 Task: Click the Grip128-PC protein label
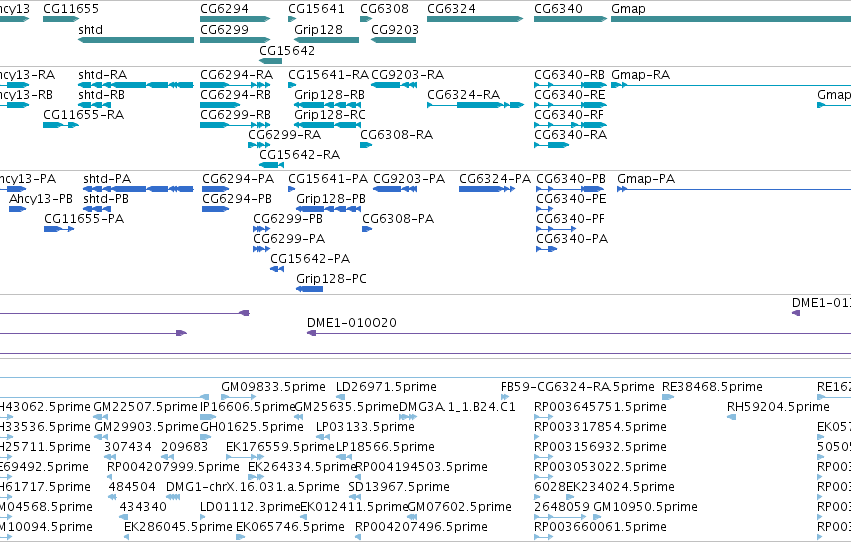pos(331,278)
